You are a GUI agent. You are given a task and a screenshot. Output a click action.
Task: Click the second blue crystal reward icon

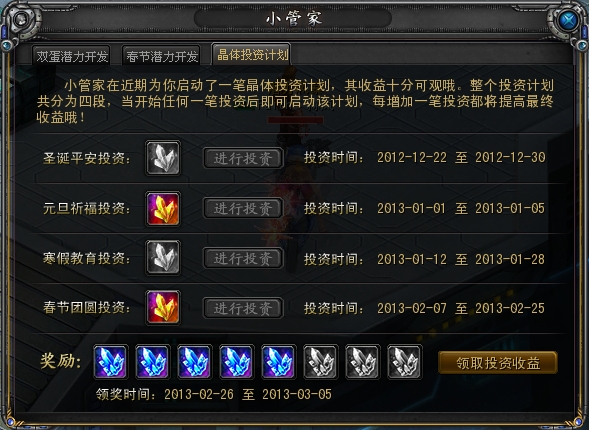click(x=153, y=362)
